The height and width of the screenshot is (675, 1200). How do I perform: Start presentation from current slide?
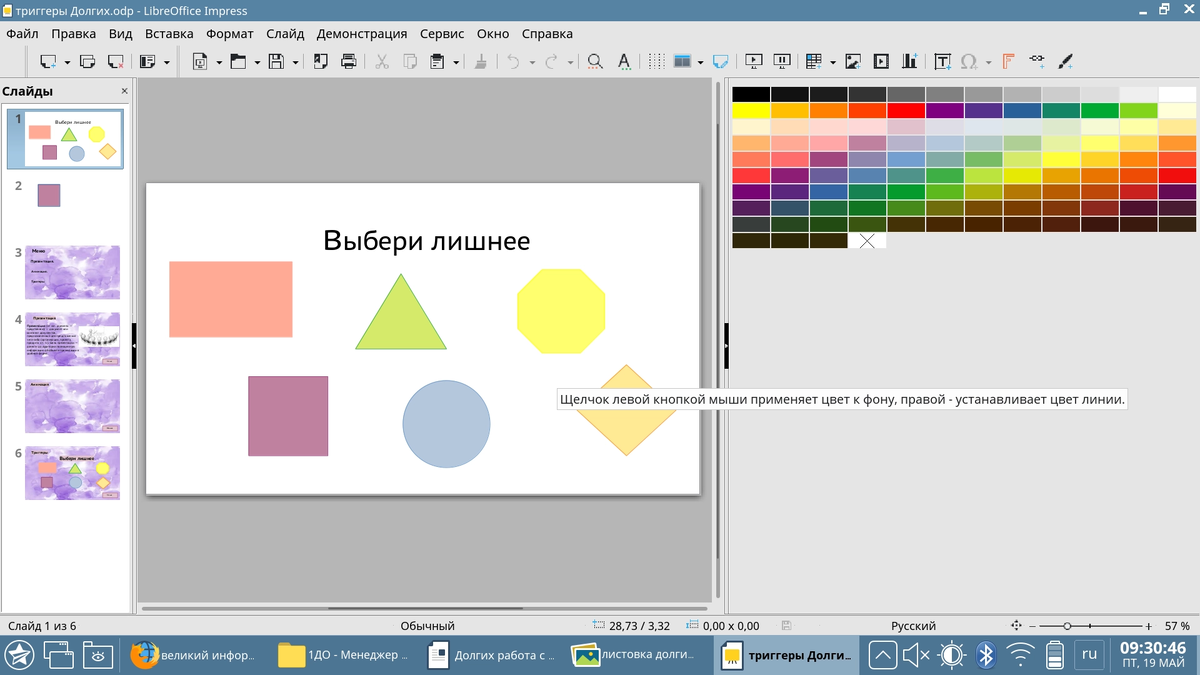click(x=783, y=61)
